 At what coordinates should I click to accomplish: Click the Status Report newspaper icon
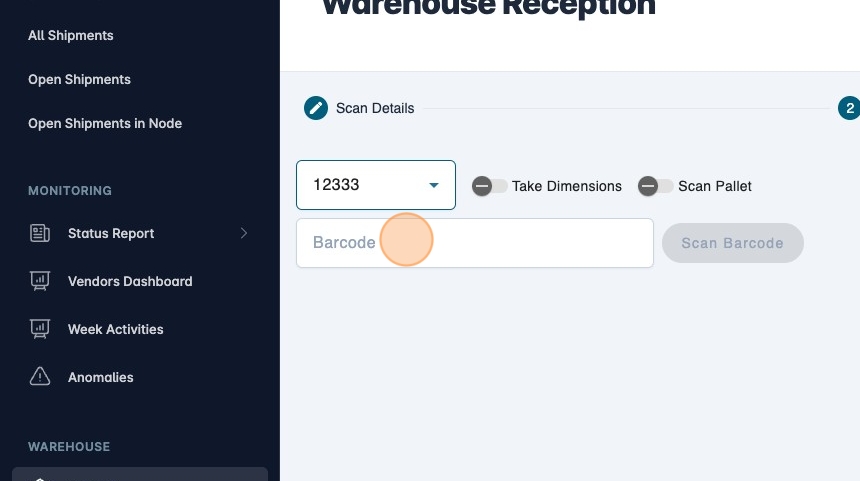tap(40, 233)
